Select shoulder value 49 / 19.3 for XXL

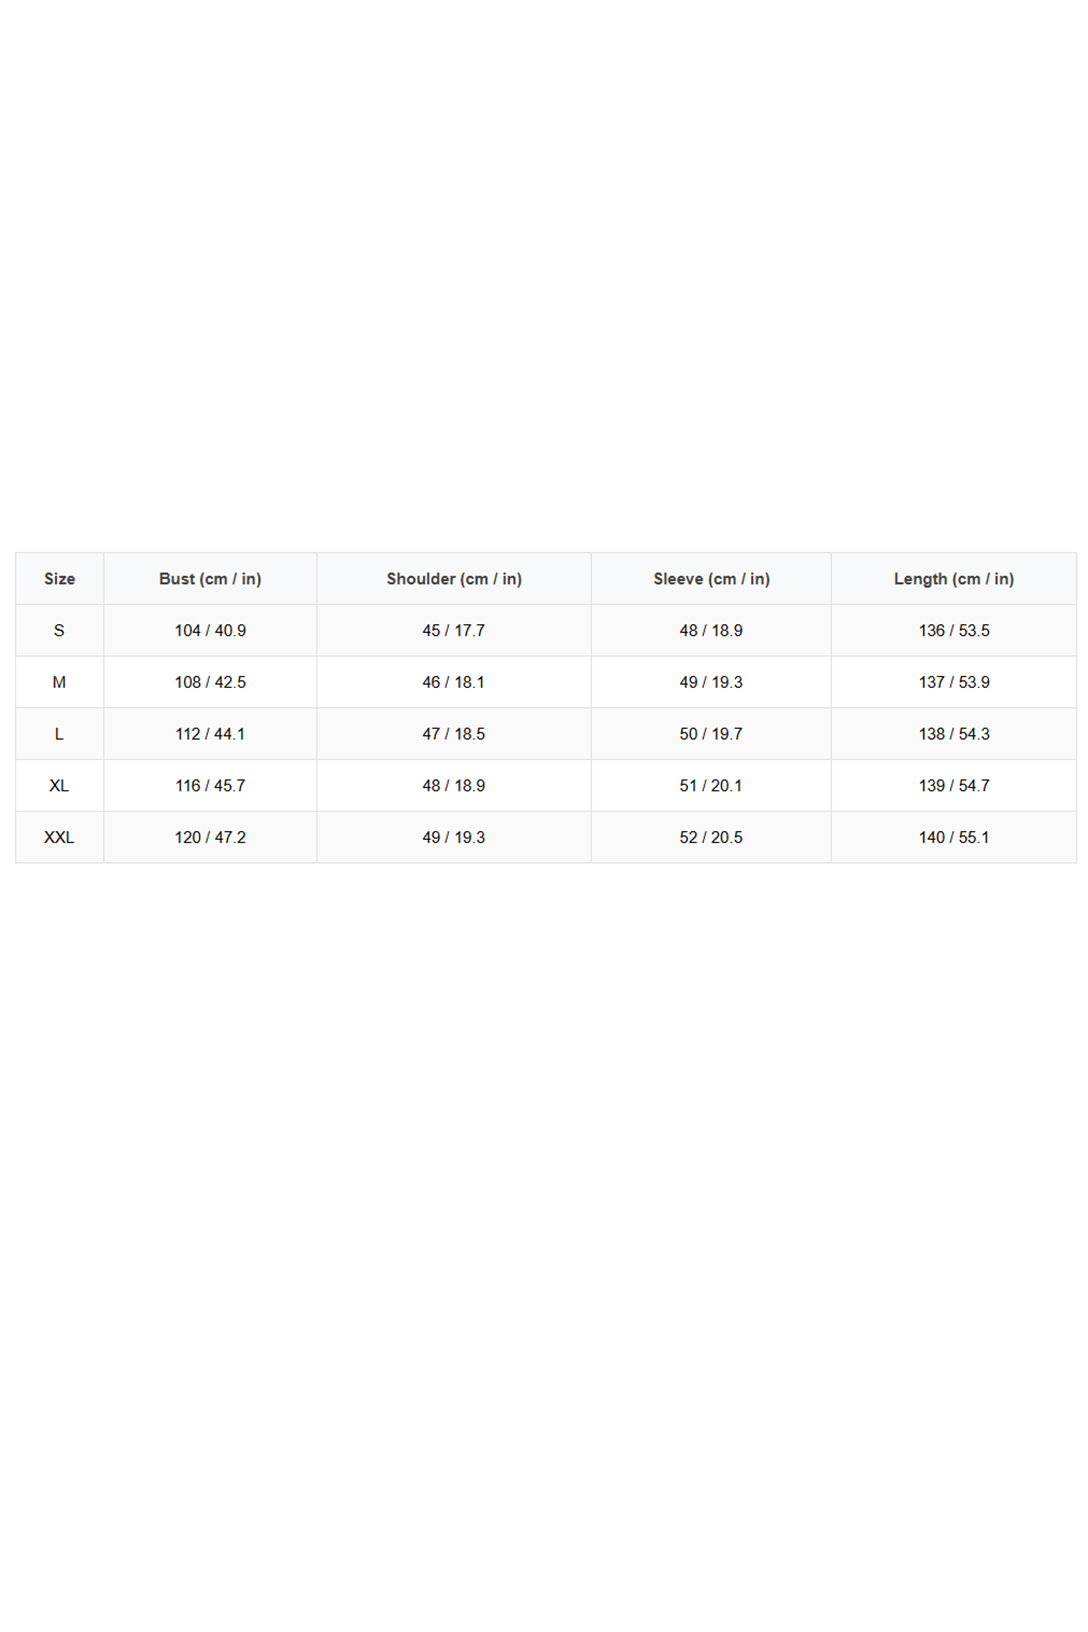454,838
